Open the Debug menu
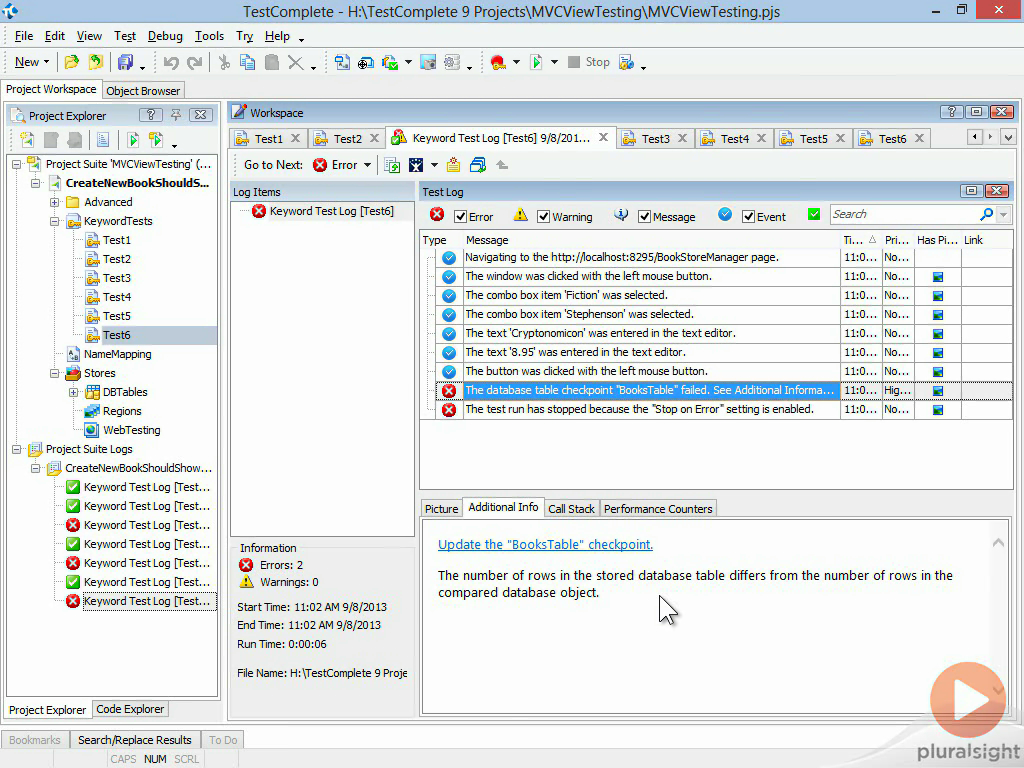The image size is (1024, 768). [165, 36]
